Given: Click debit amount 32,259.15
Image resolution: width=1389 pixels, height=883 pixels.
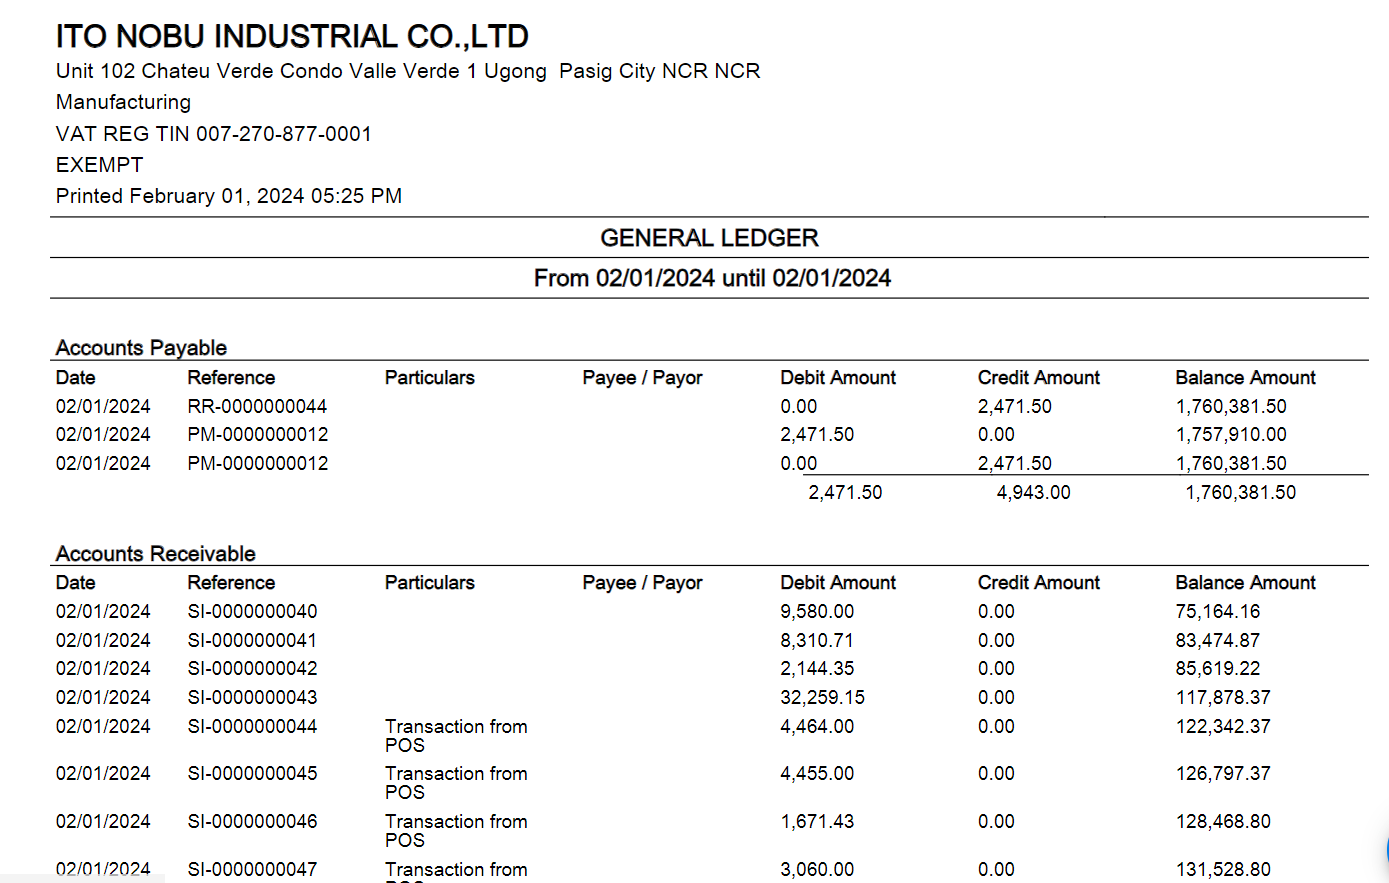Looking at the screenshot, I should coord(822,698).
